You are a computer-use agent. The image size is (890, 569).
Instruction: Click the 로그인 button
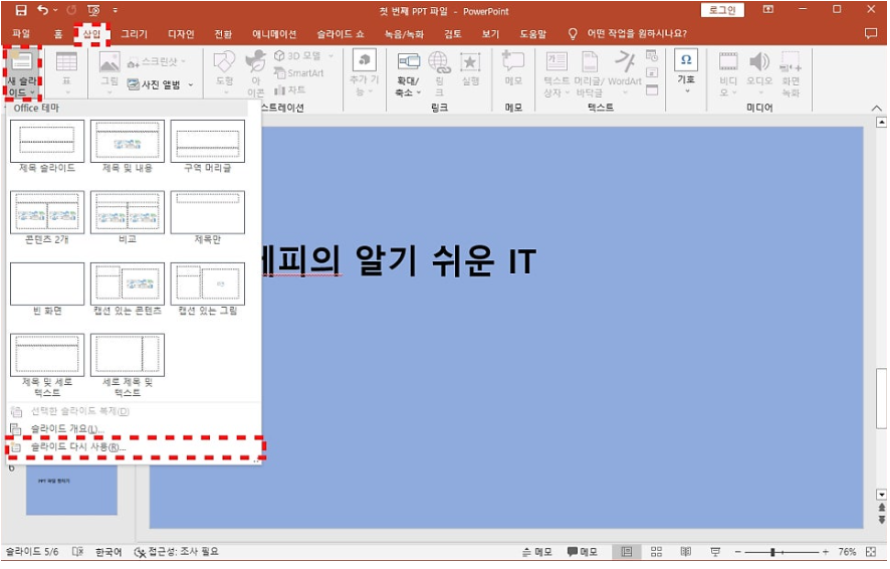(722, 10)
